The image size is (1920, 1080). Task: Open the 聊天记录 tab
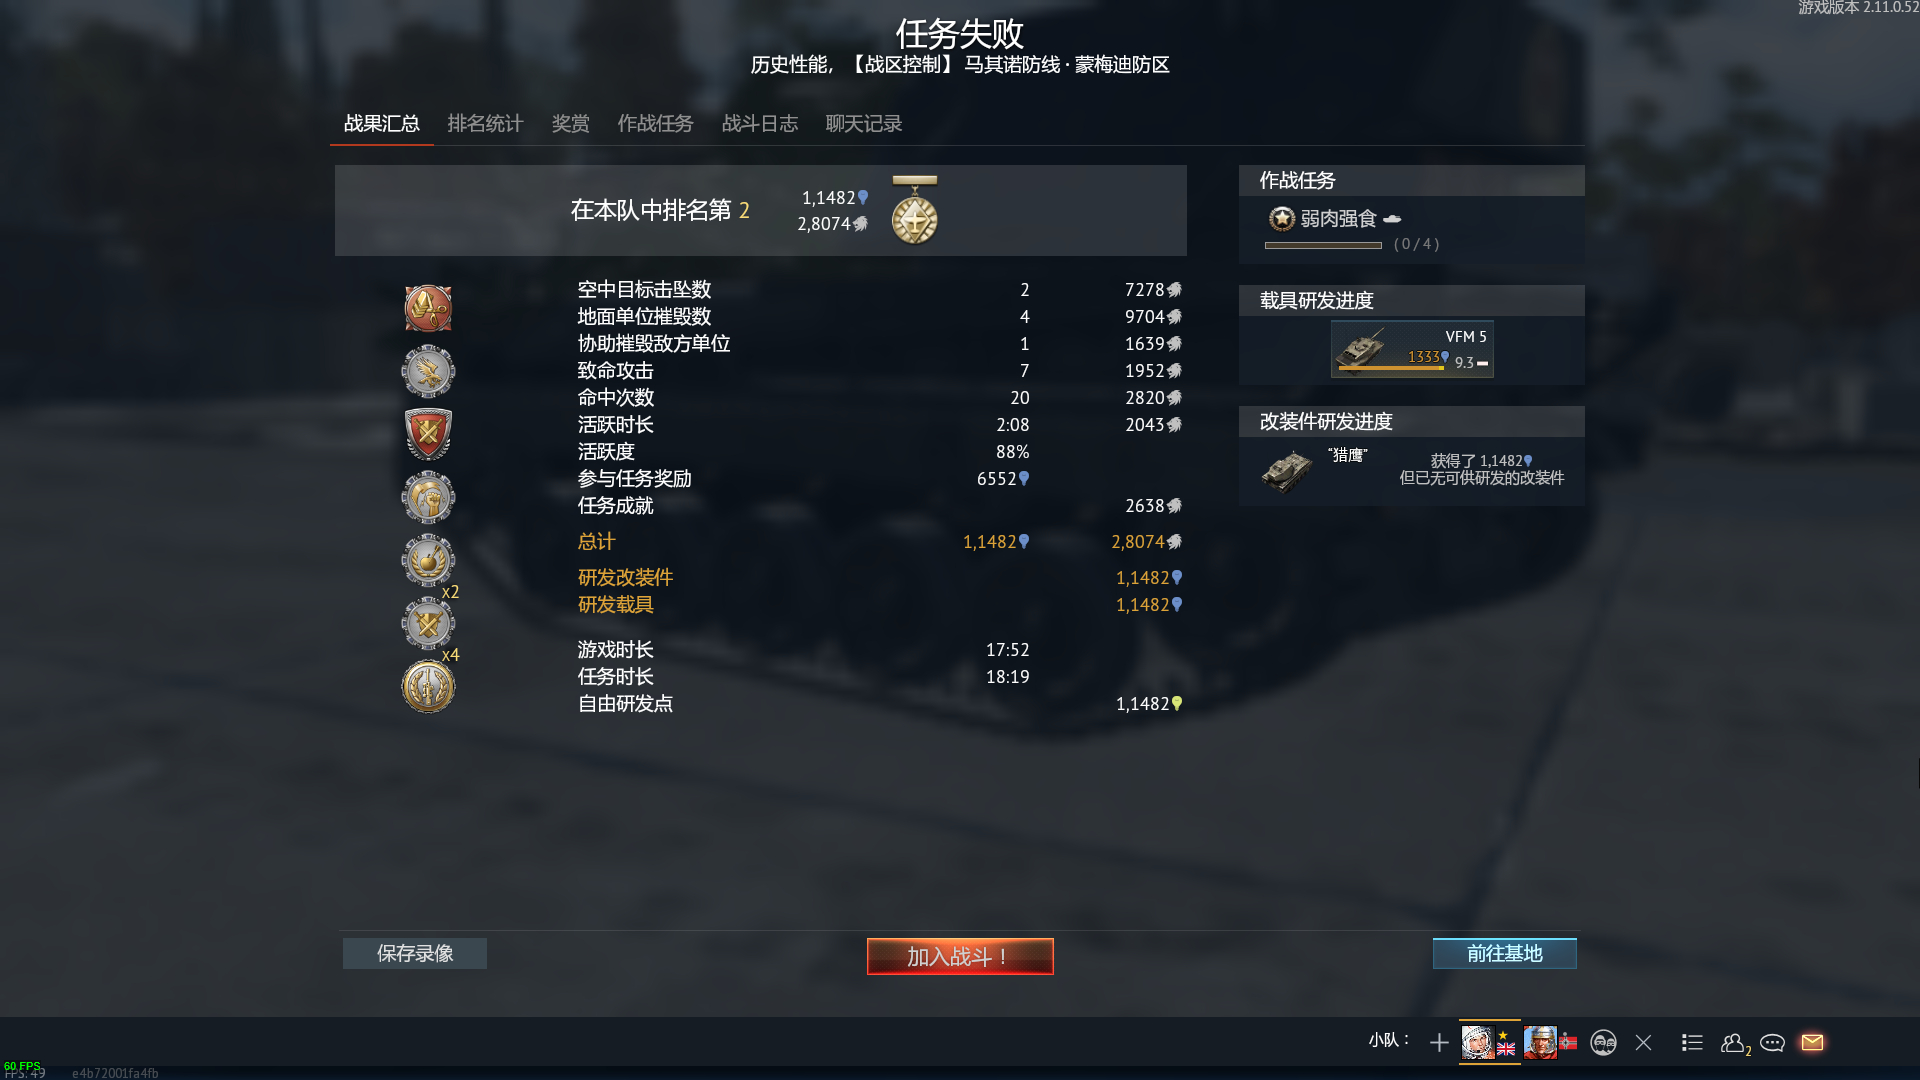coord(863,123)
